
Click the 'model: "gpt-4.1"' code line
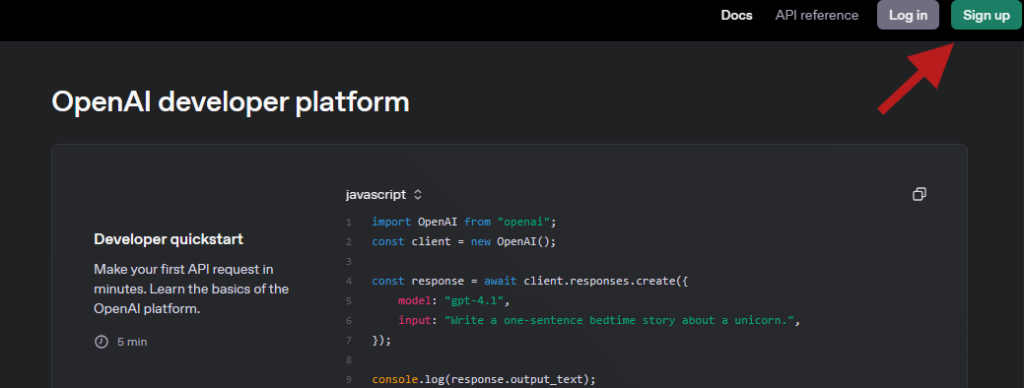point(453,301)
